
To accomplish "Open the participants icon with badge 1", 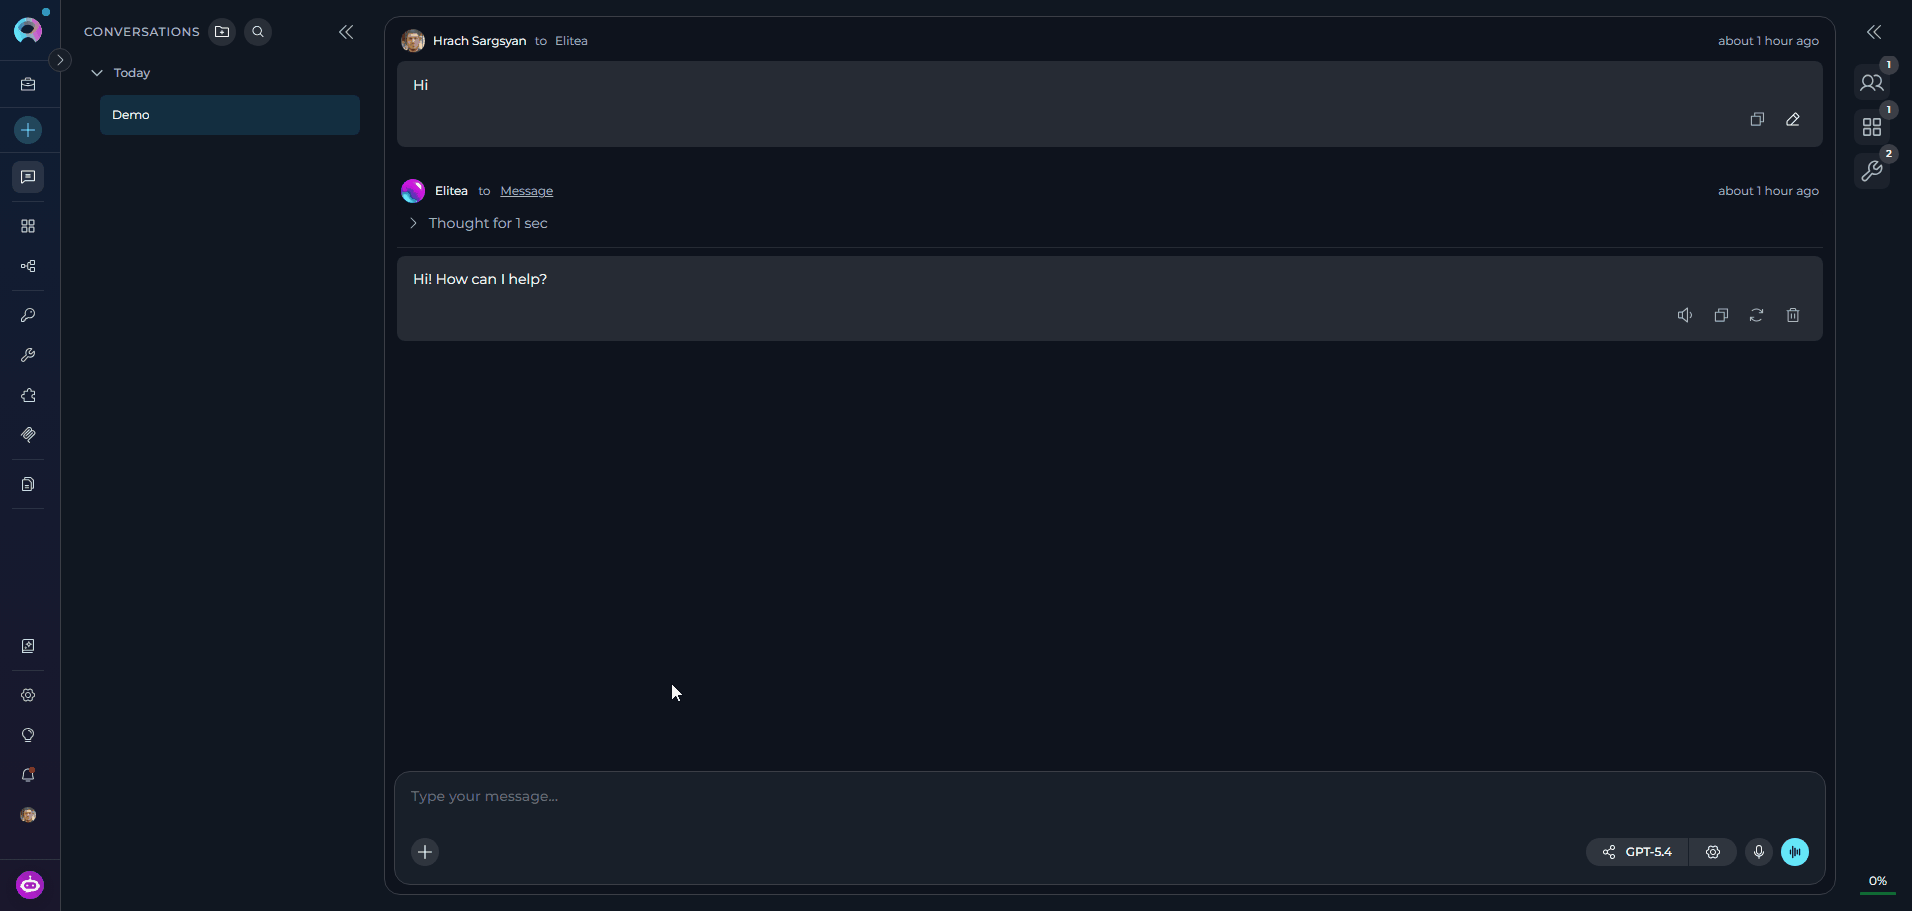I will coord(1872,83).
